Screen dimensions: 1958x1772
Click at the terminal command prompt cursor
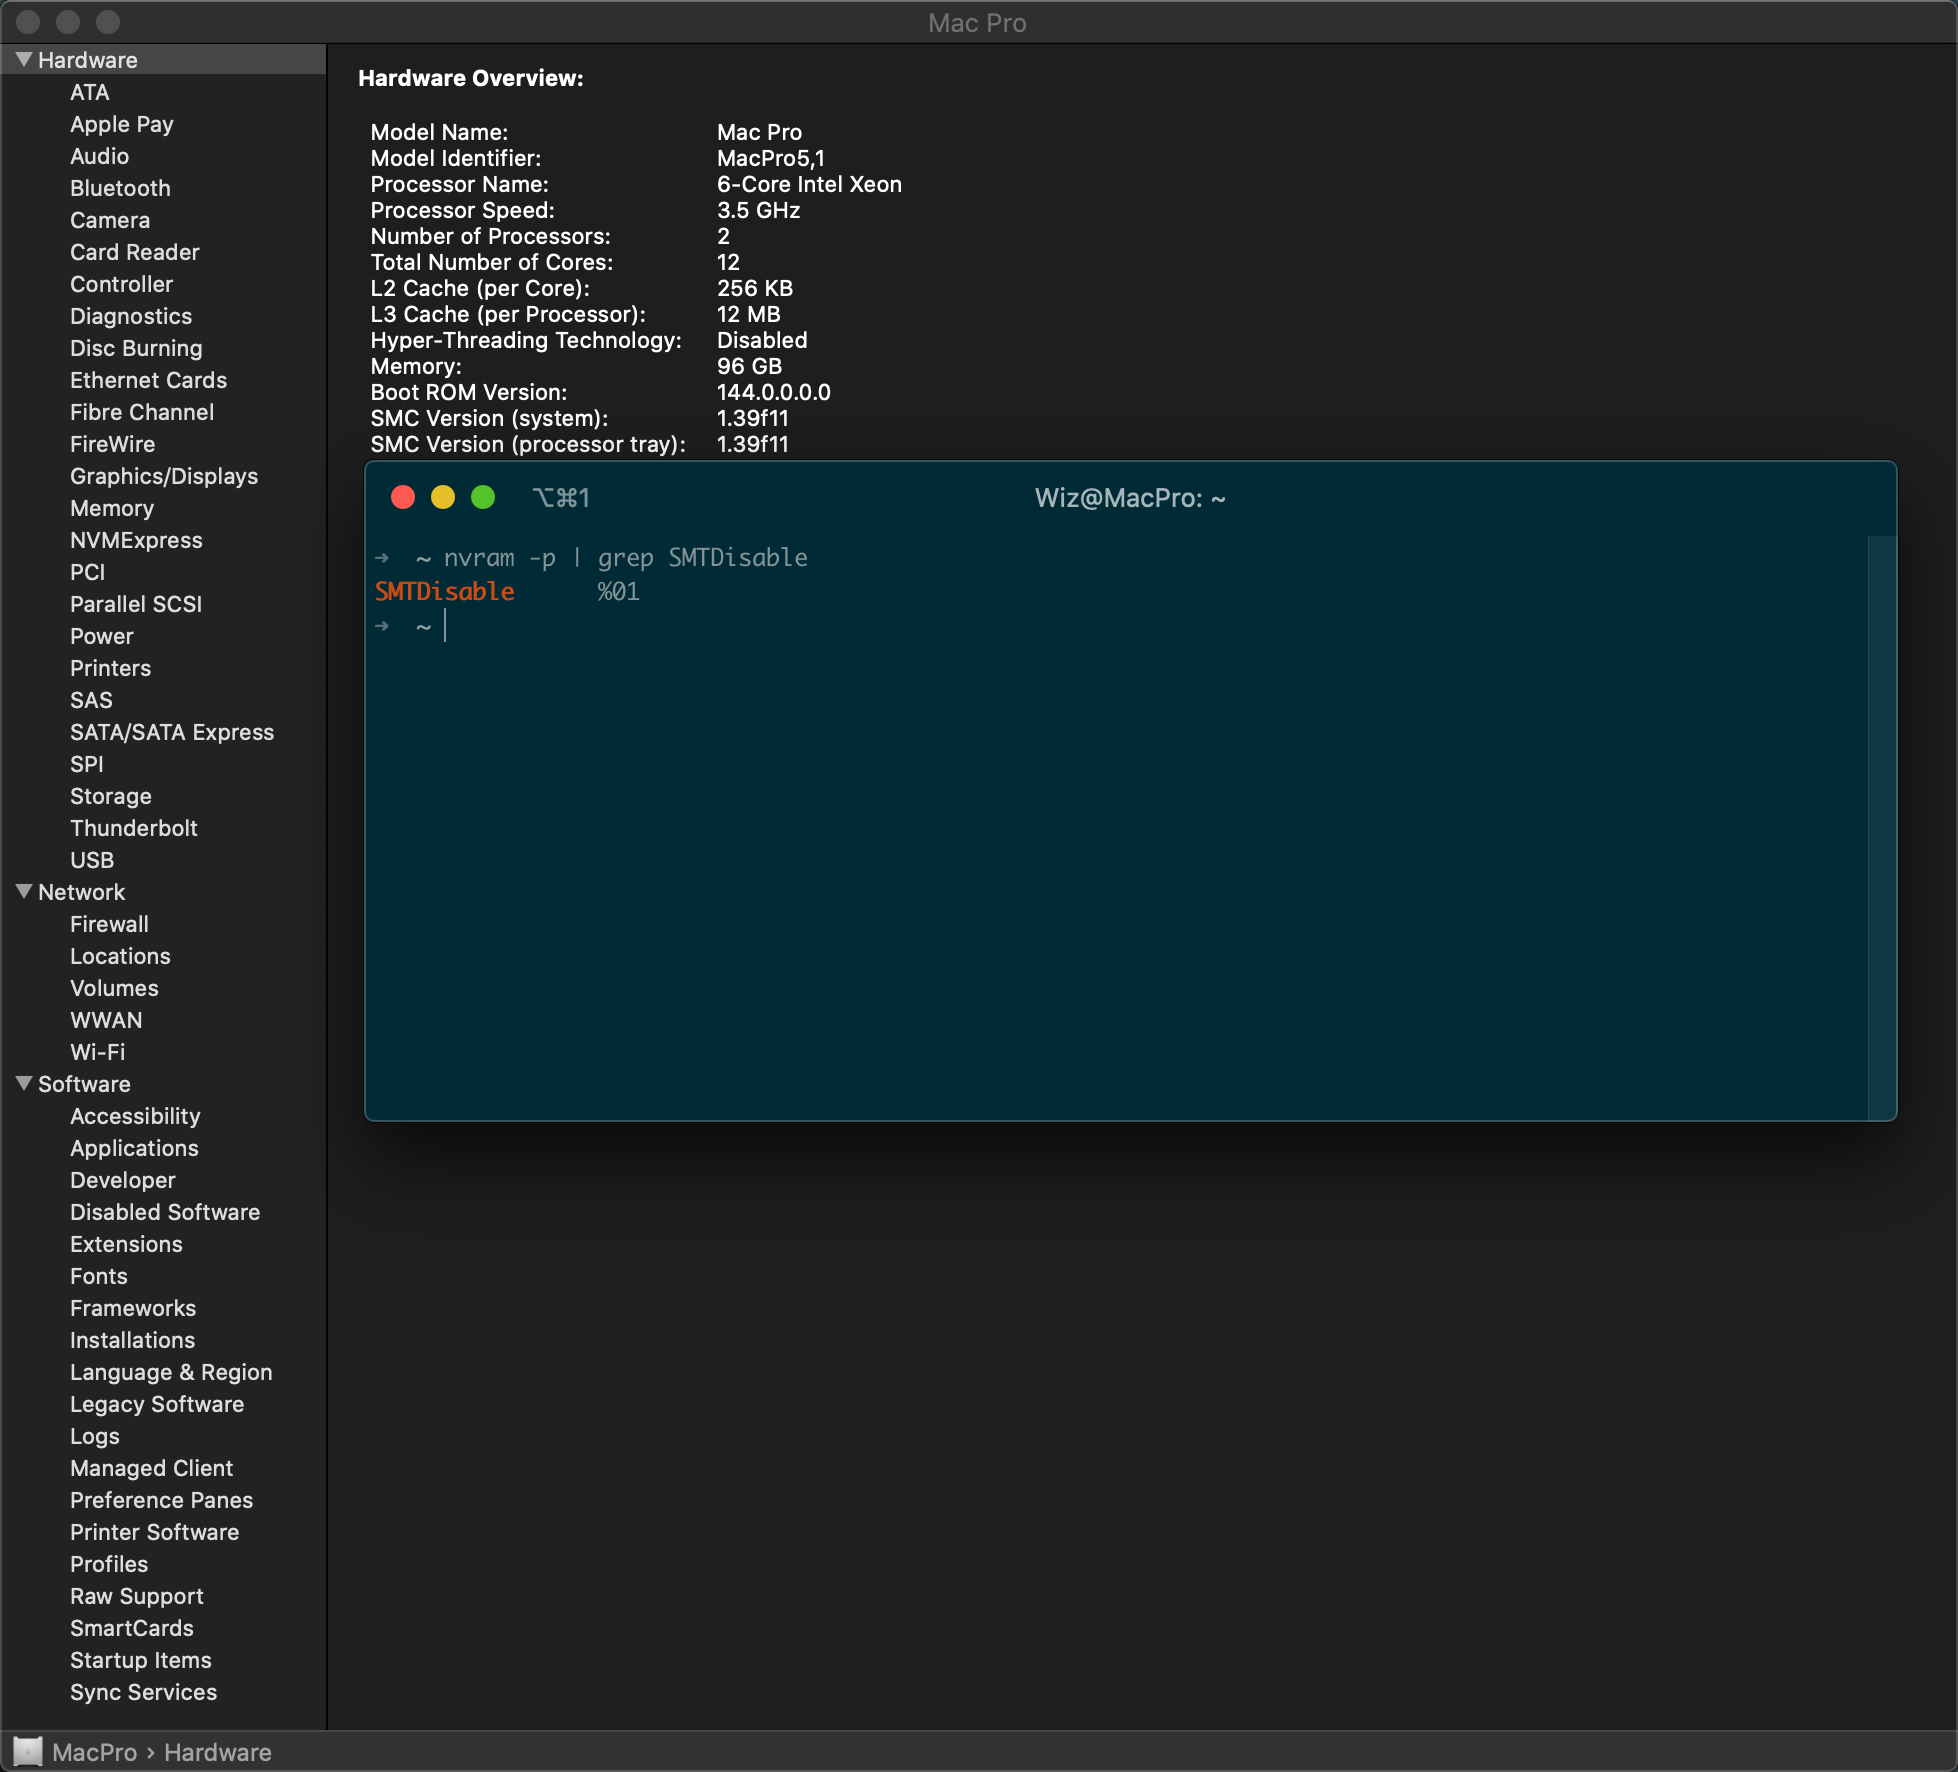tap(446, 626)
